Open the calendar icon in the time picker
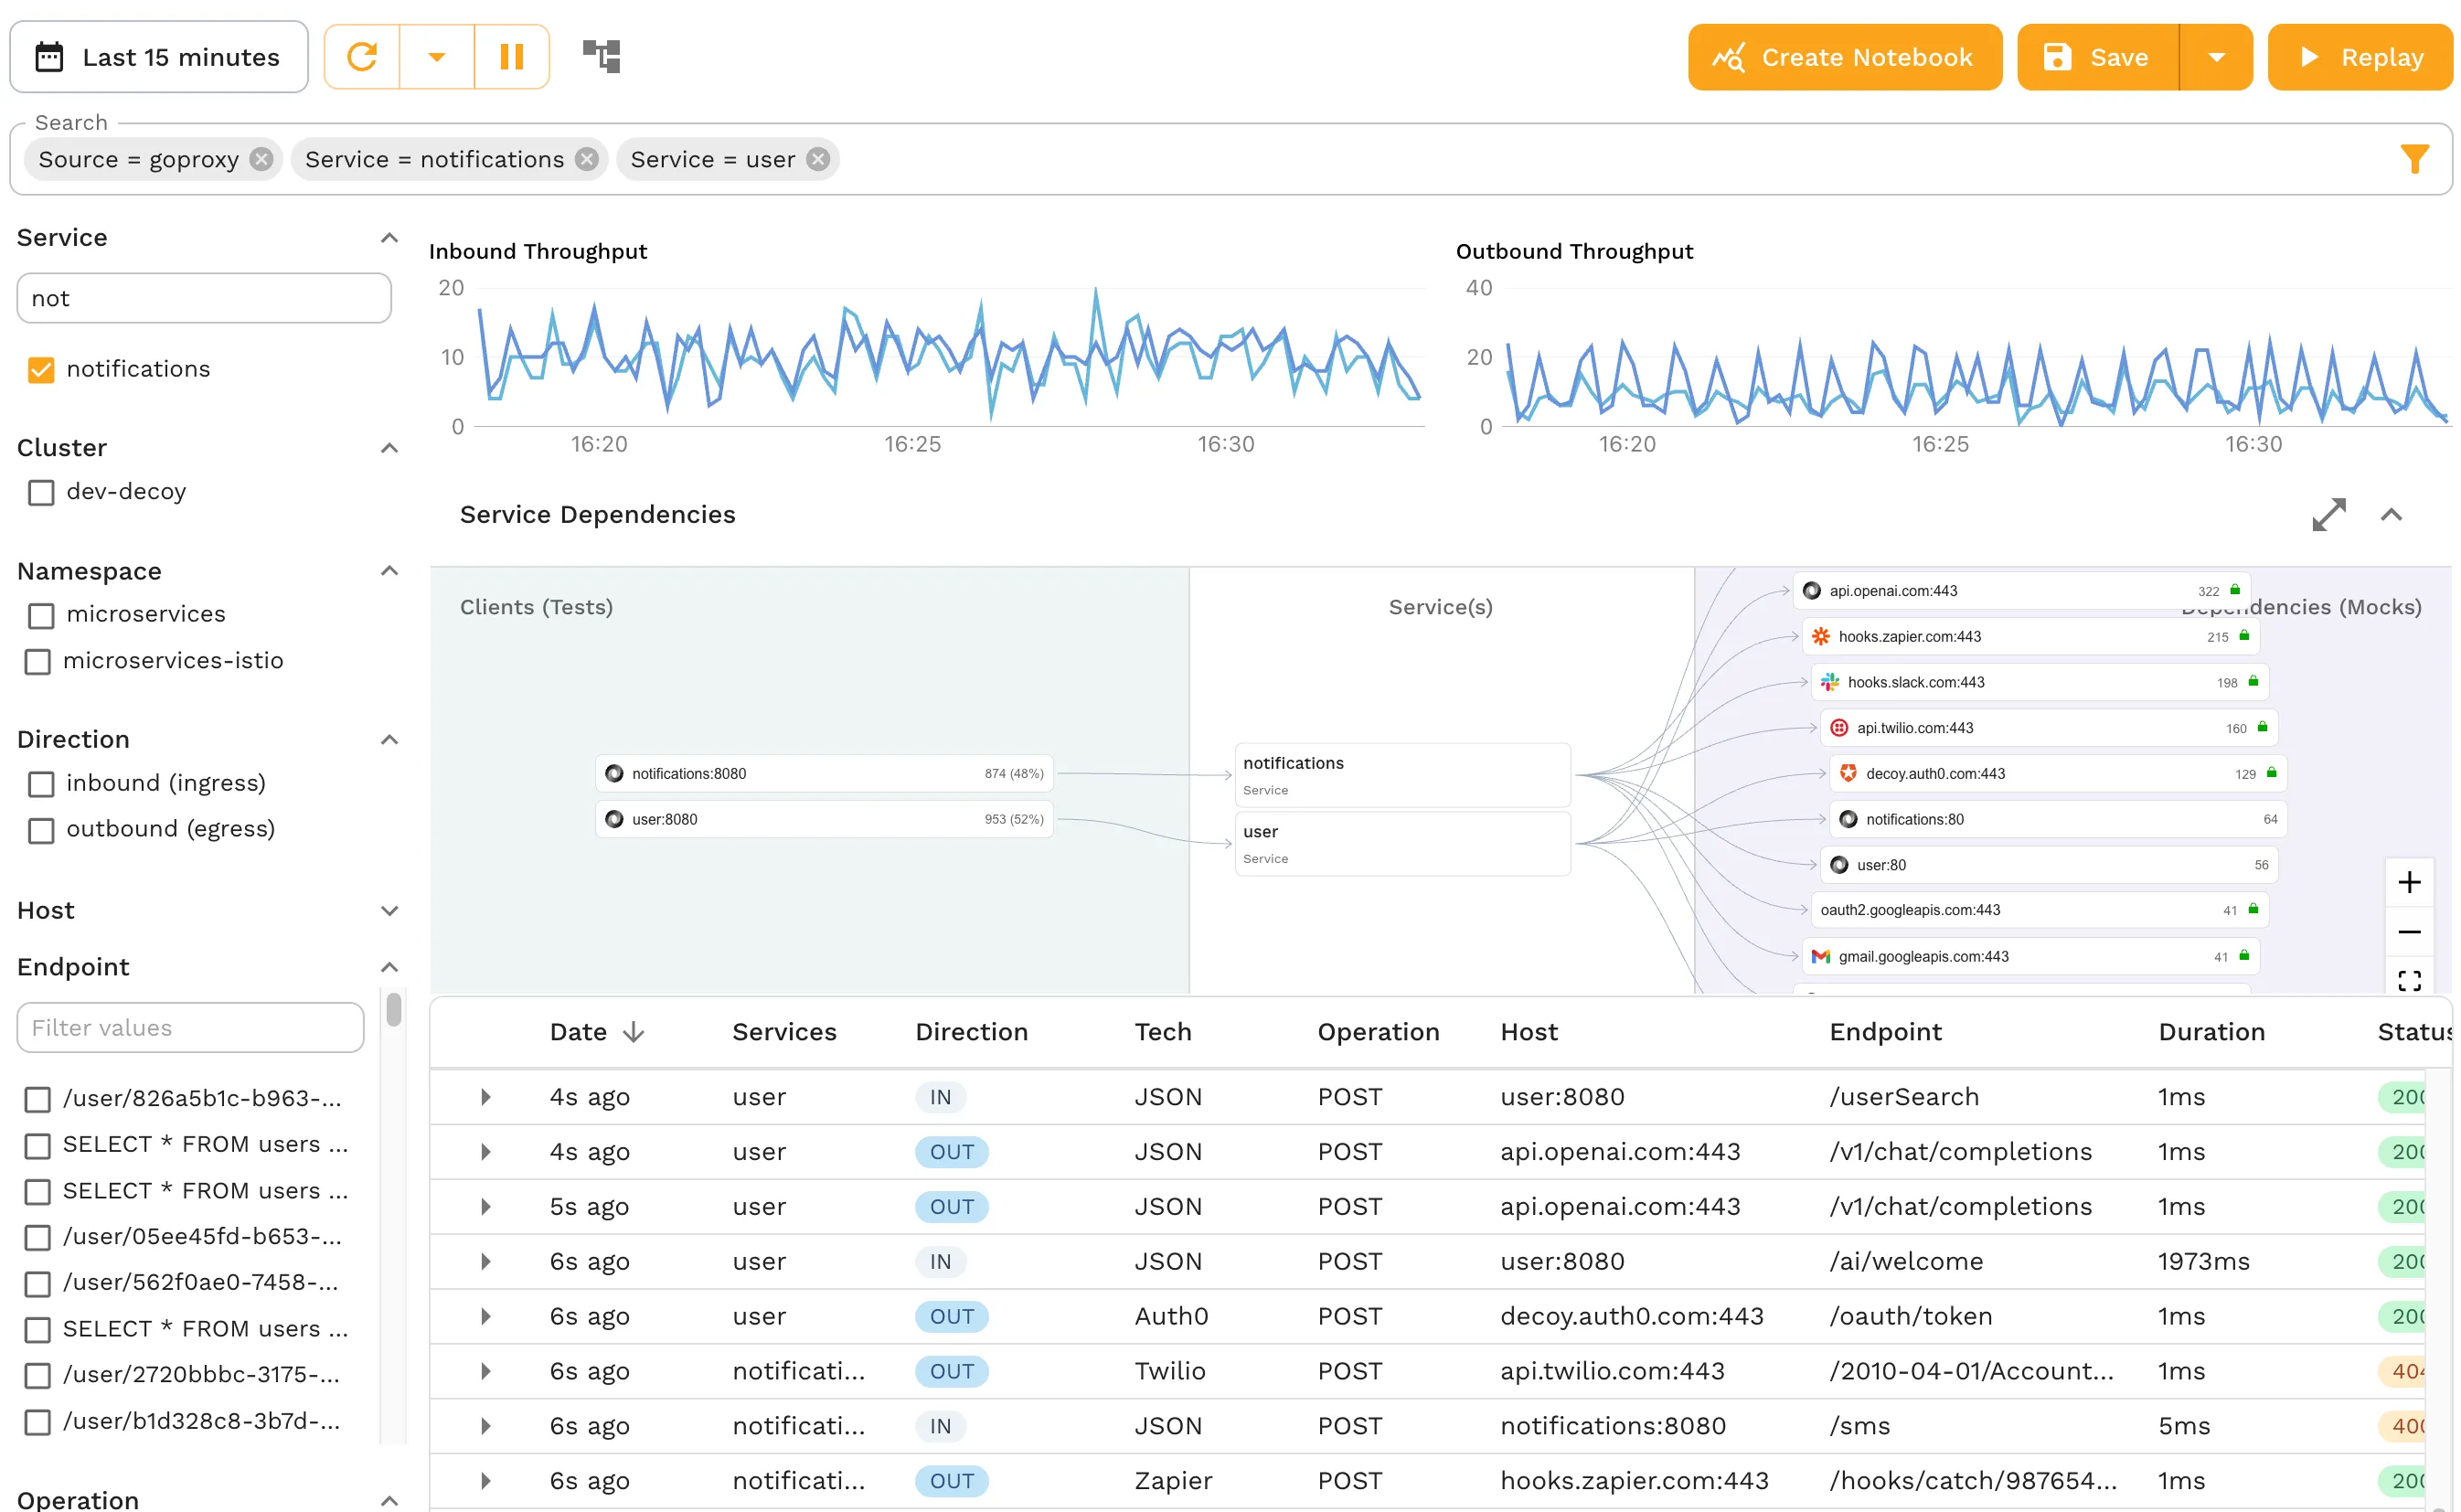The height and width of the screenshot is (1512, 2461). click(x=48, y=56)
